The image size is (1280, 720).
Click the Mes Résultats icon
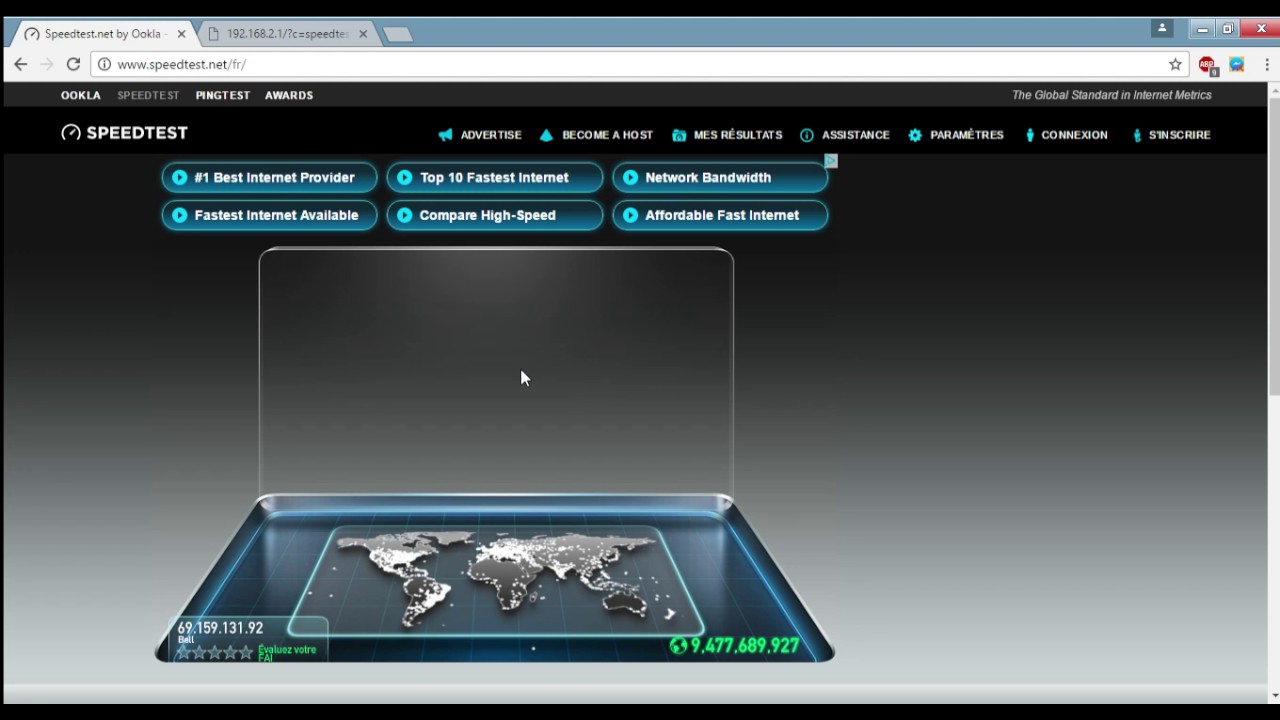(679, 135)
